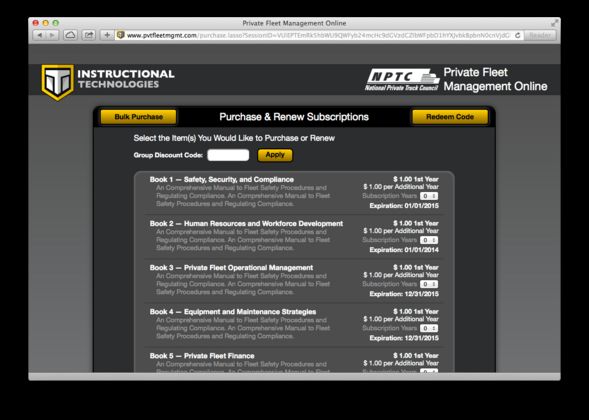The width and height of the screenshot is (589, 420).
Task: Click Apply for the discount code
Action: coord(275,155)
